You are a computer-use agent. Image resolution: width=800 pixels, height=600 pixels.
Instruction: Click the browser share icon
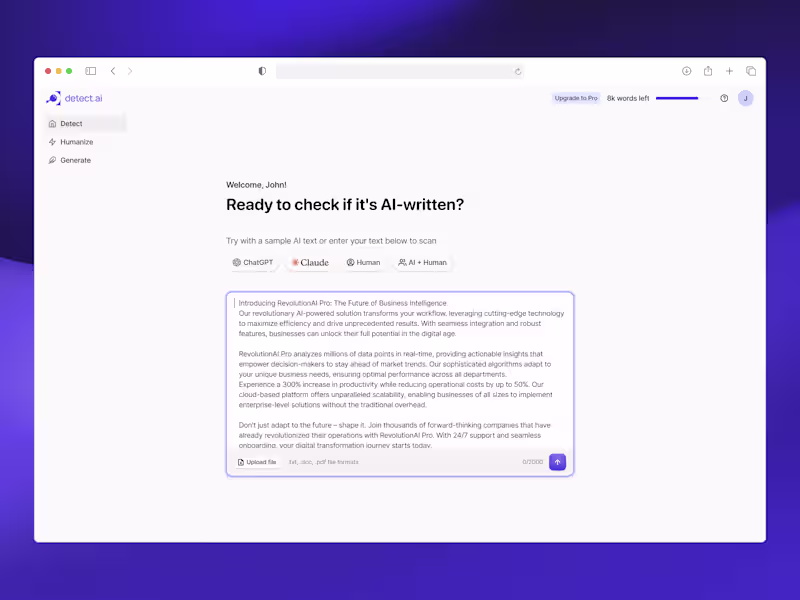(708, 71)
